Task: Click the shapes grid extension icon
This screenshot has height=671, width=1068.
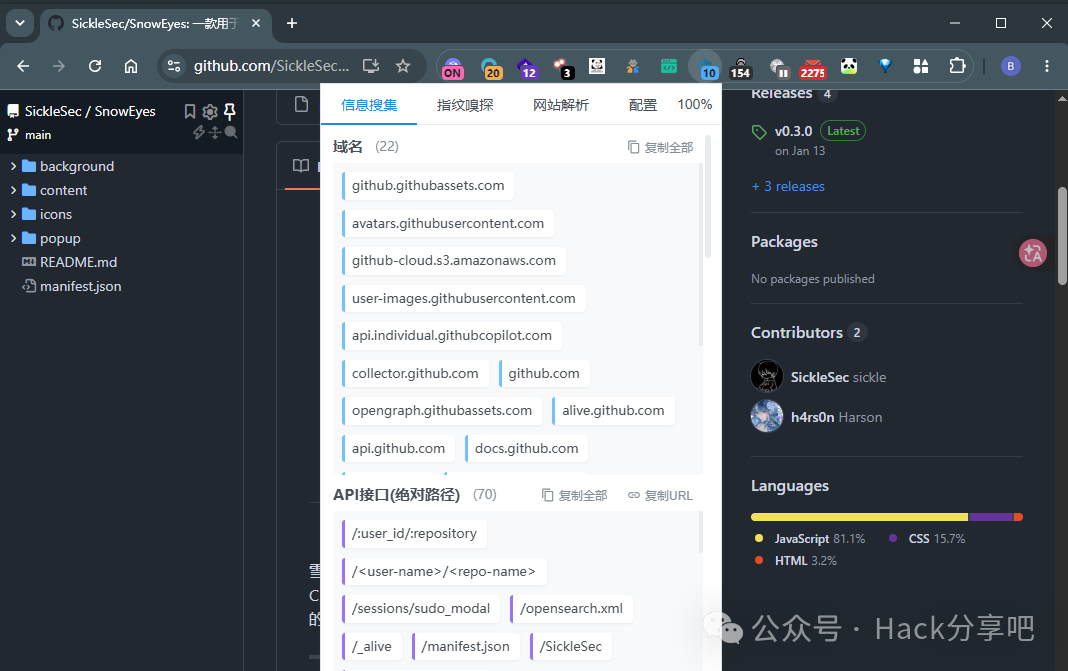Action: tap(921, 65)
